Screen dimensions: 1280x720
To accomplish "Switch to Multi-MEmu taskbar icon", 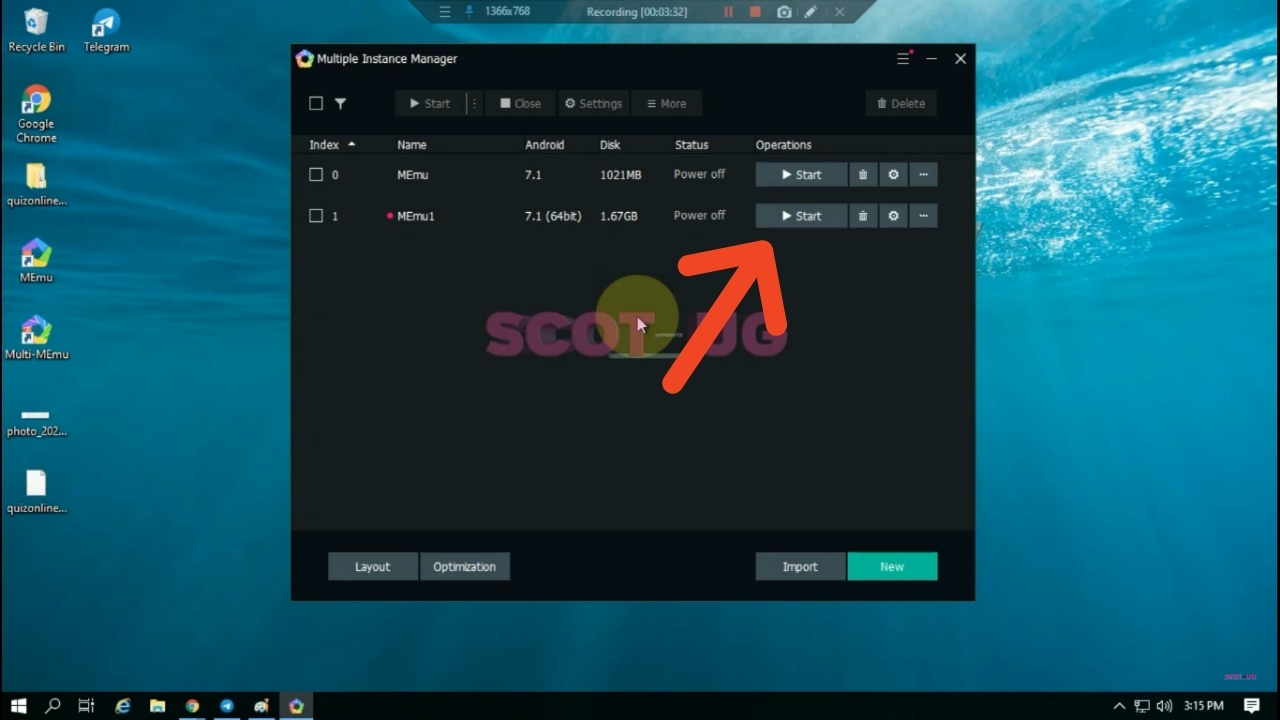I will coord(296,706).
